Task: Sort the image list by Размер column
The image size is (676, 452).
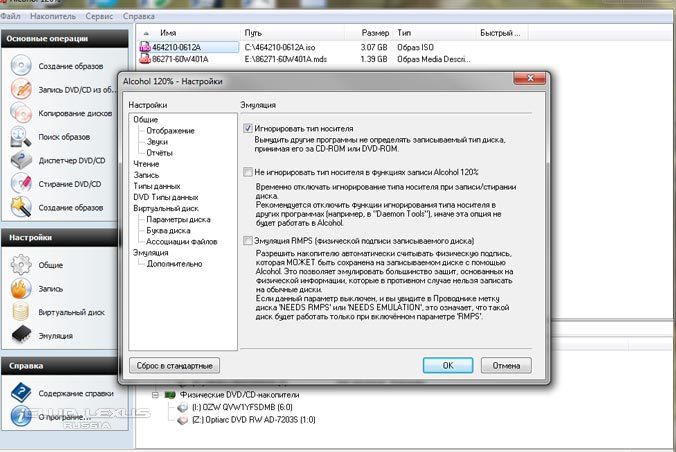Action: pyautogui.click(x=376, y=32)
